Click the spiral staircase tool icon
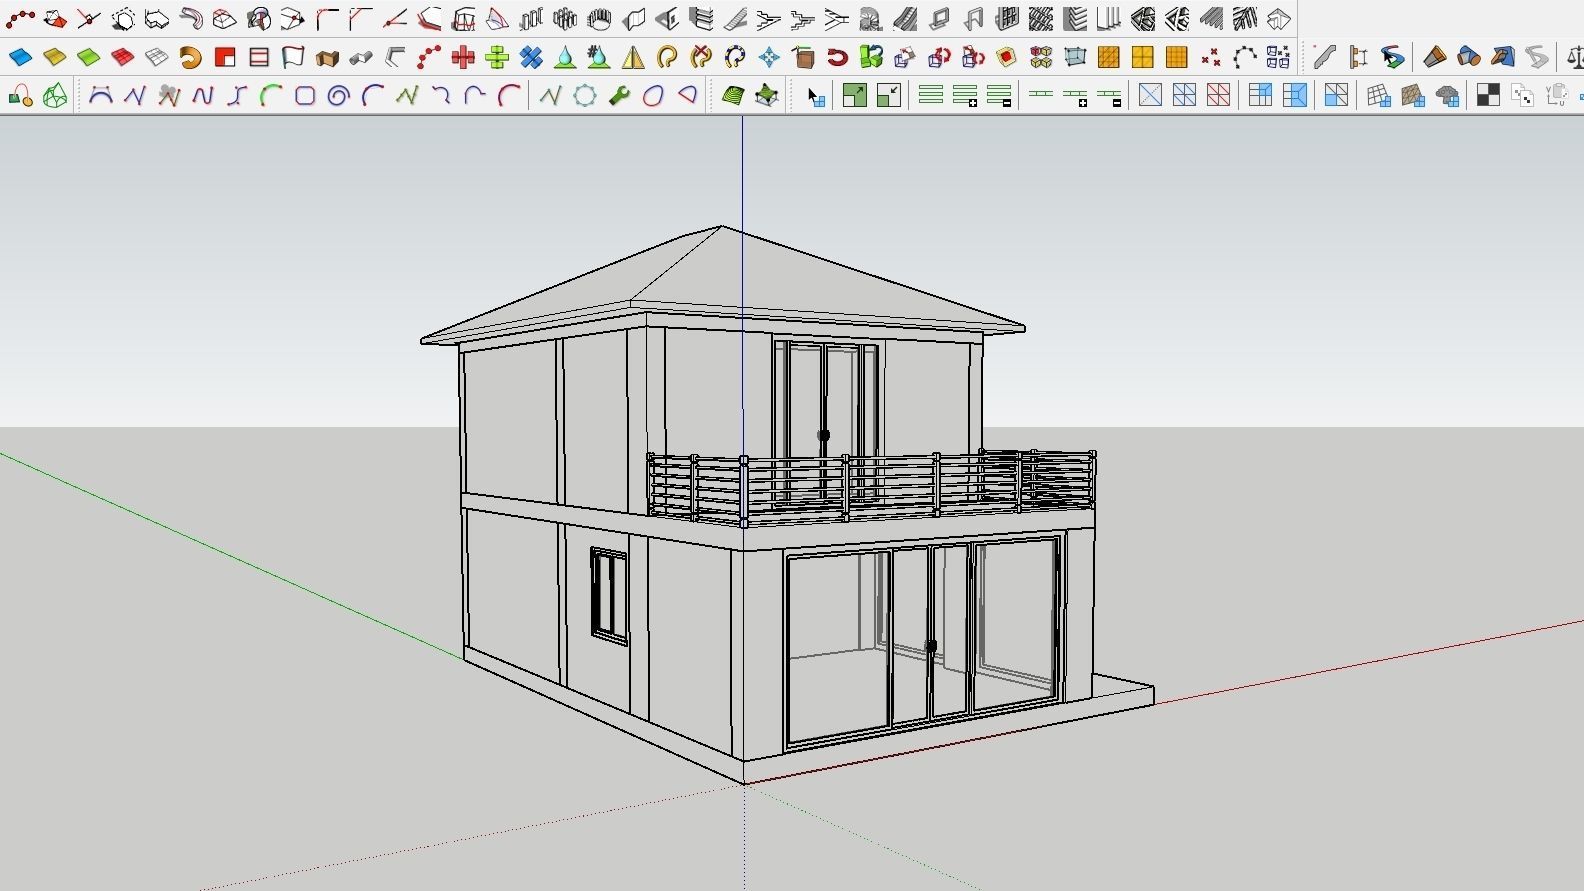The image size is (1584, 891). pyautogui.click(x=871, y=19)
